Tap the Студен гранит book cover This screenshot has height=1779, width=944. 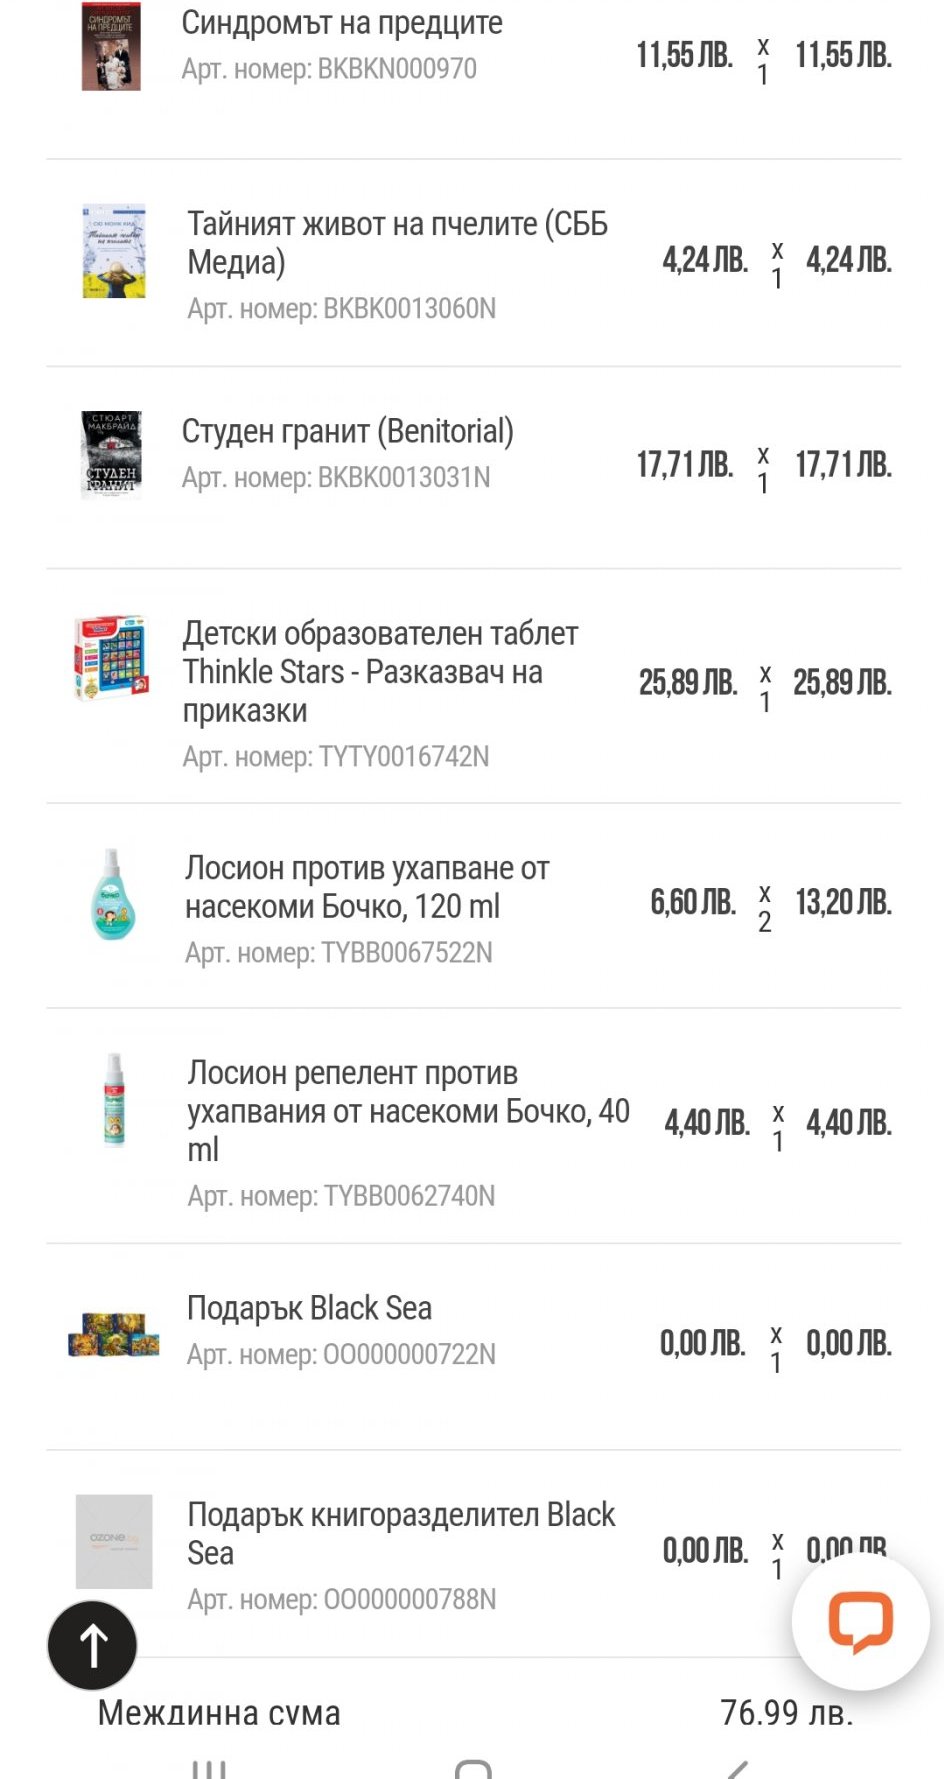(x=111, y=454)
